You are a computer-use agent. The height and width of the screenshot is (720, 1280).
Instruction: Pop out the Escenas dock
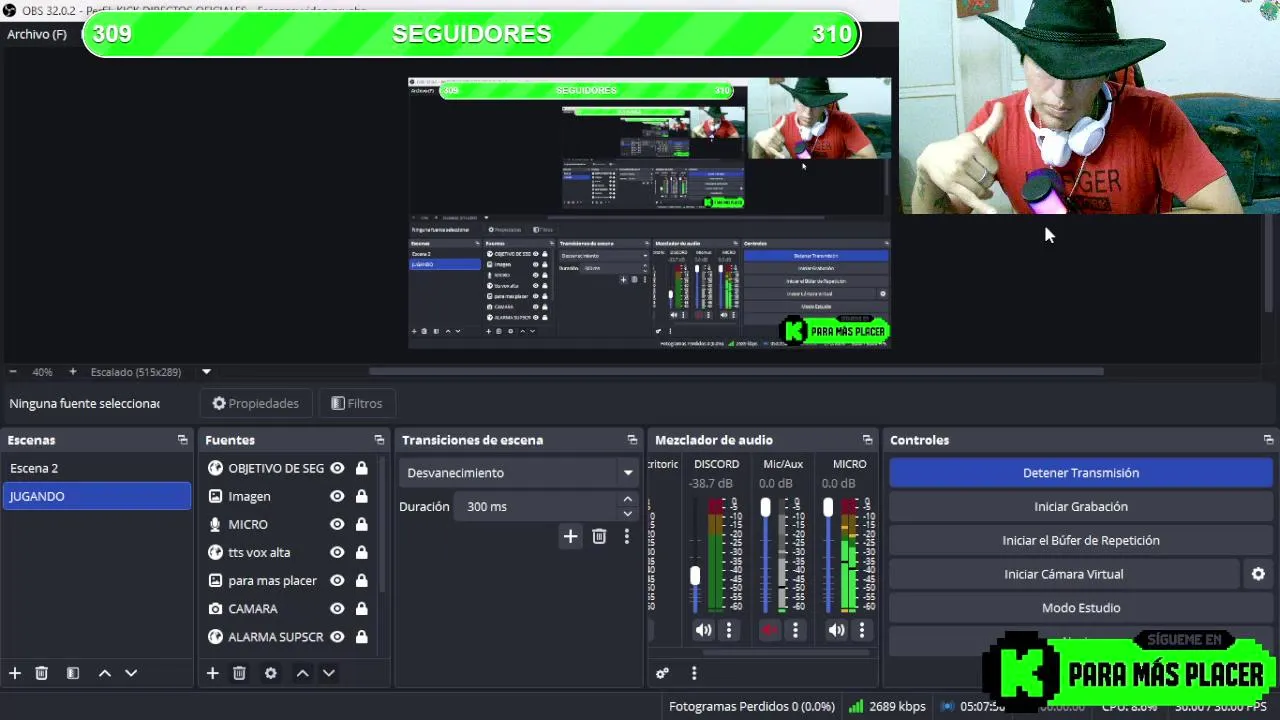click(x=182, y=440)
